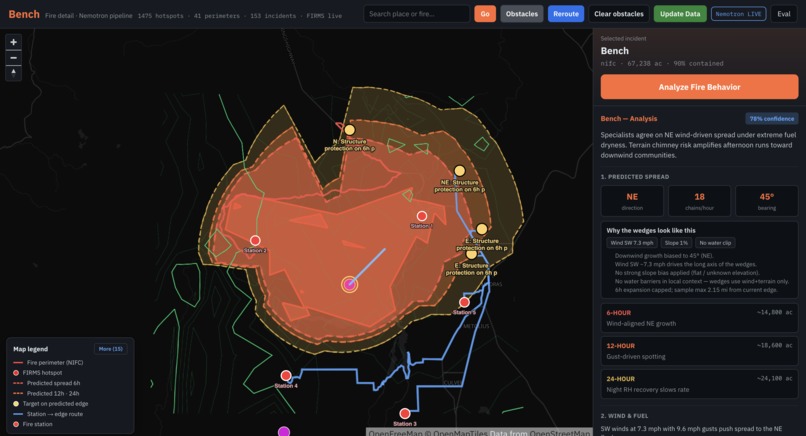Viewport: 806px width, 436px height.
Task: Click the 78% confidence badge
Action: 772,119
